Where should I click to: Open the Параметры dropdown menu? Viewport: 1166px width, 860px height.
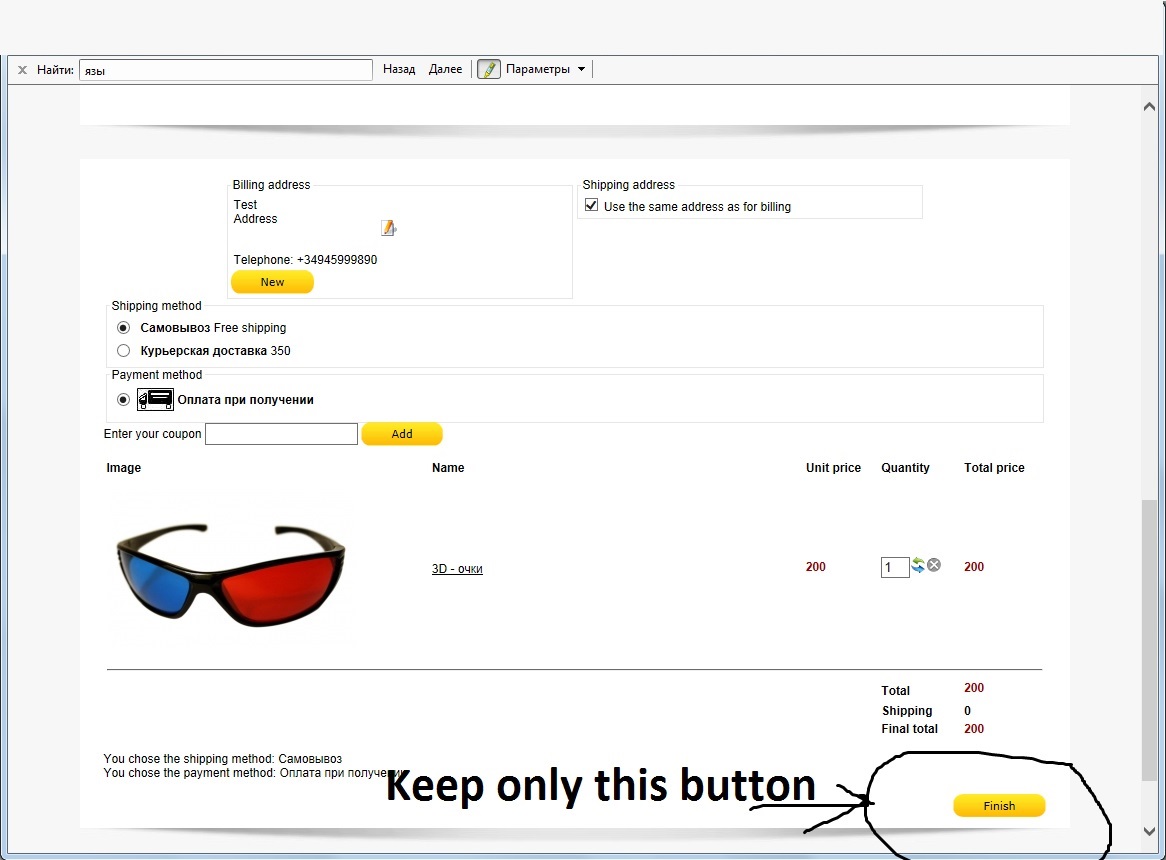pyautogui.click(x=546, y=69)
